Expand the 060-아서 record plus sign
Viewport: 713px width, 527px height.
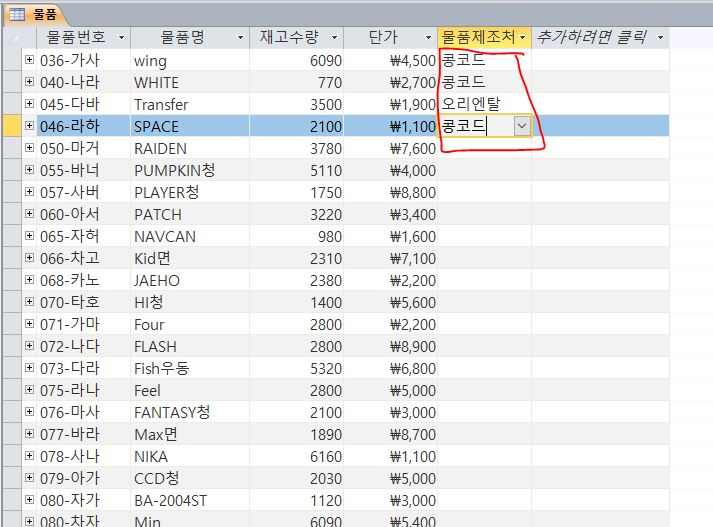click(30, 214)
